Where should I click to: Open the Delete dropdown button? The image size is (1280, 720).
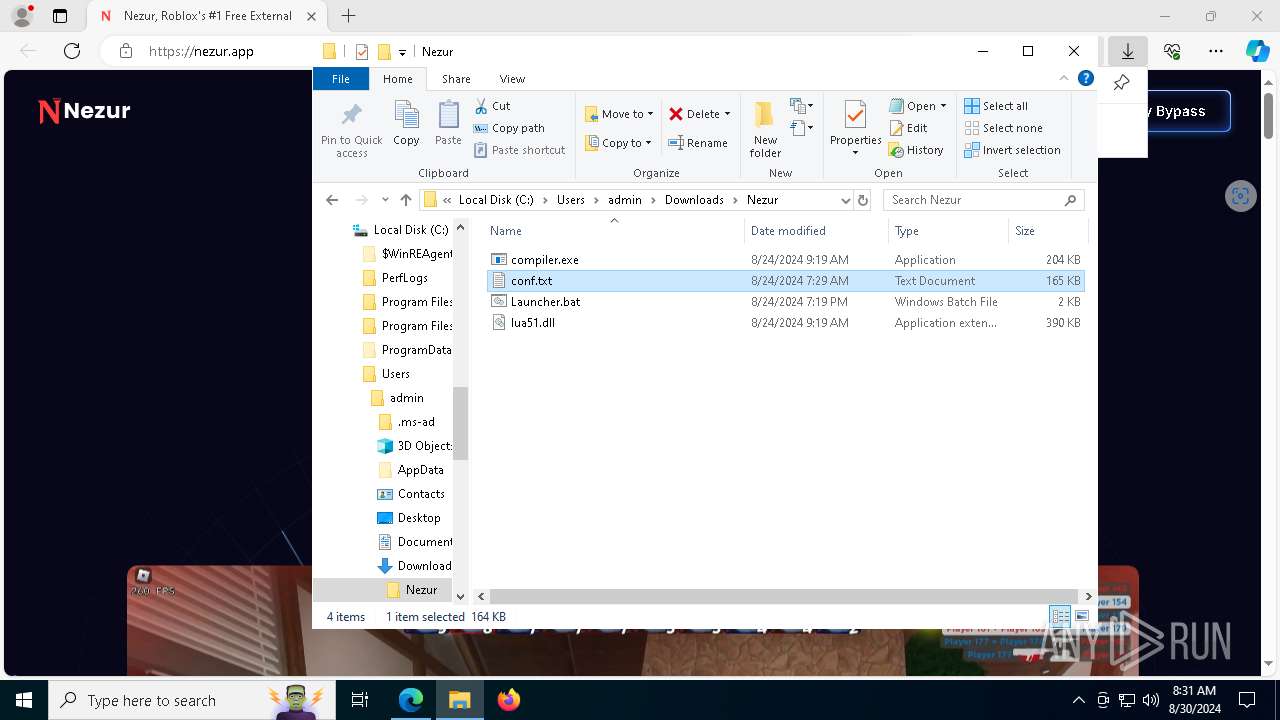click(699, 114)
